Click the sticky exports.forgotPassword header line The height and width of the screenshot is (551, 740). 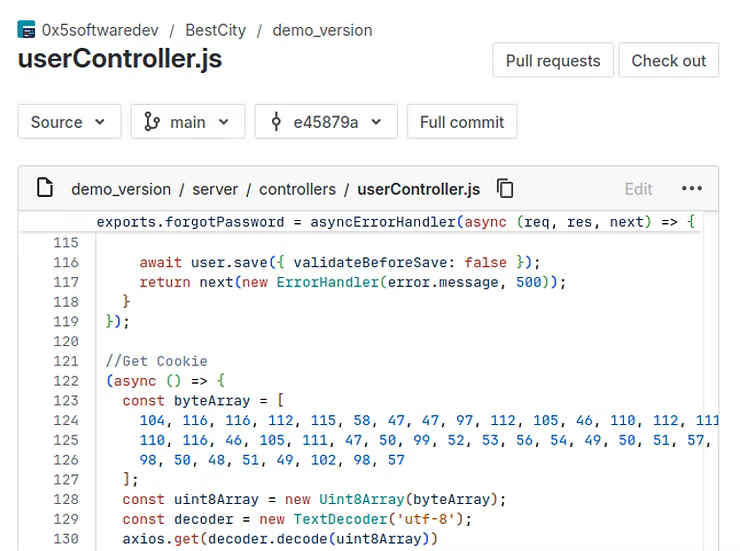[396, 222]
